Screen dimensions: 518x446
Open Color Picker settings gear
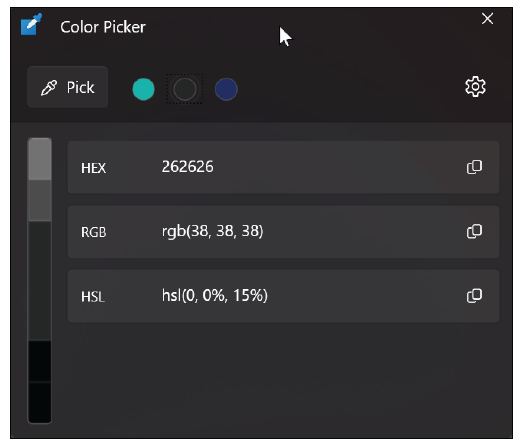click(x=475, y=87)
